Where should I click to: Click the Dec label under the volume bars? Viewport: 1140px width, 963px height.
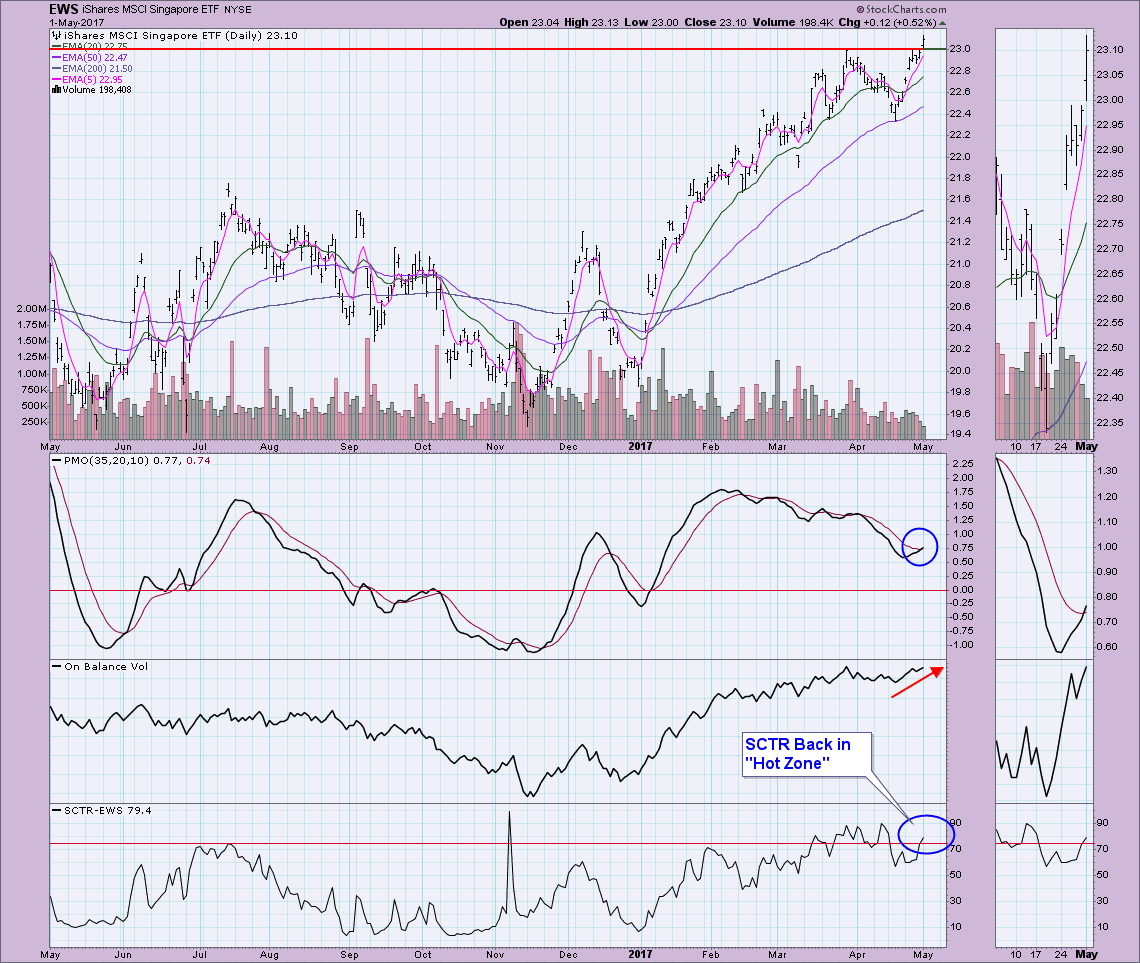coord(569,446)
